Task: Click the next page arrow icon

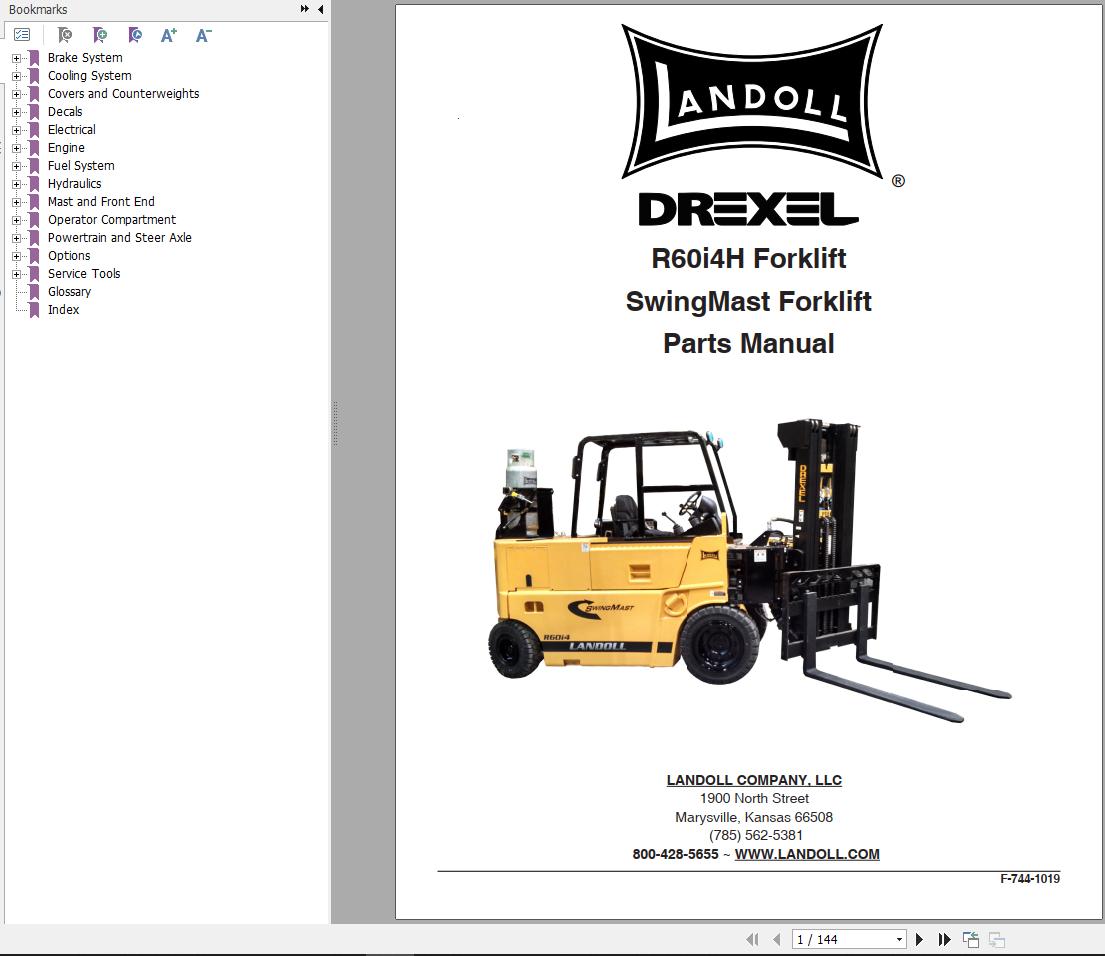Action: pyautogui.click(x=919, y=939)
